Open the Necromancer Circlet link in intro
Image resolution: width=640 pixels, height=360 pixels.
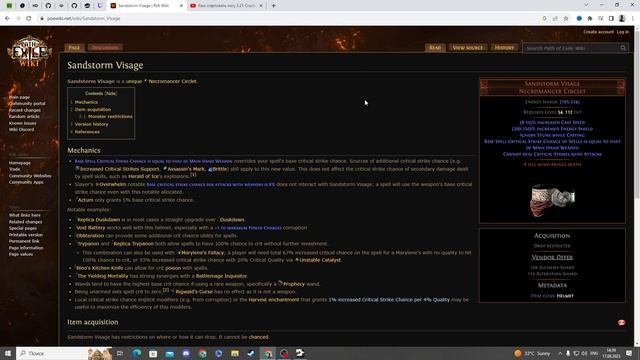(x=172, y=81)
